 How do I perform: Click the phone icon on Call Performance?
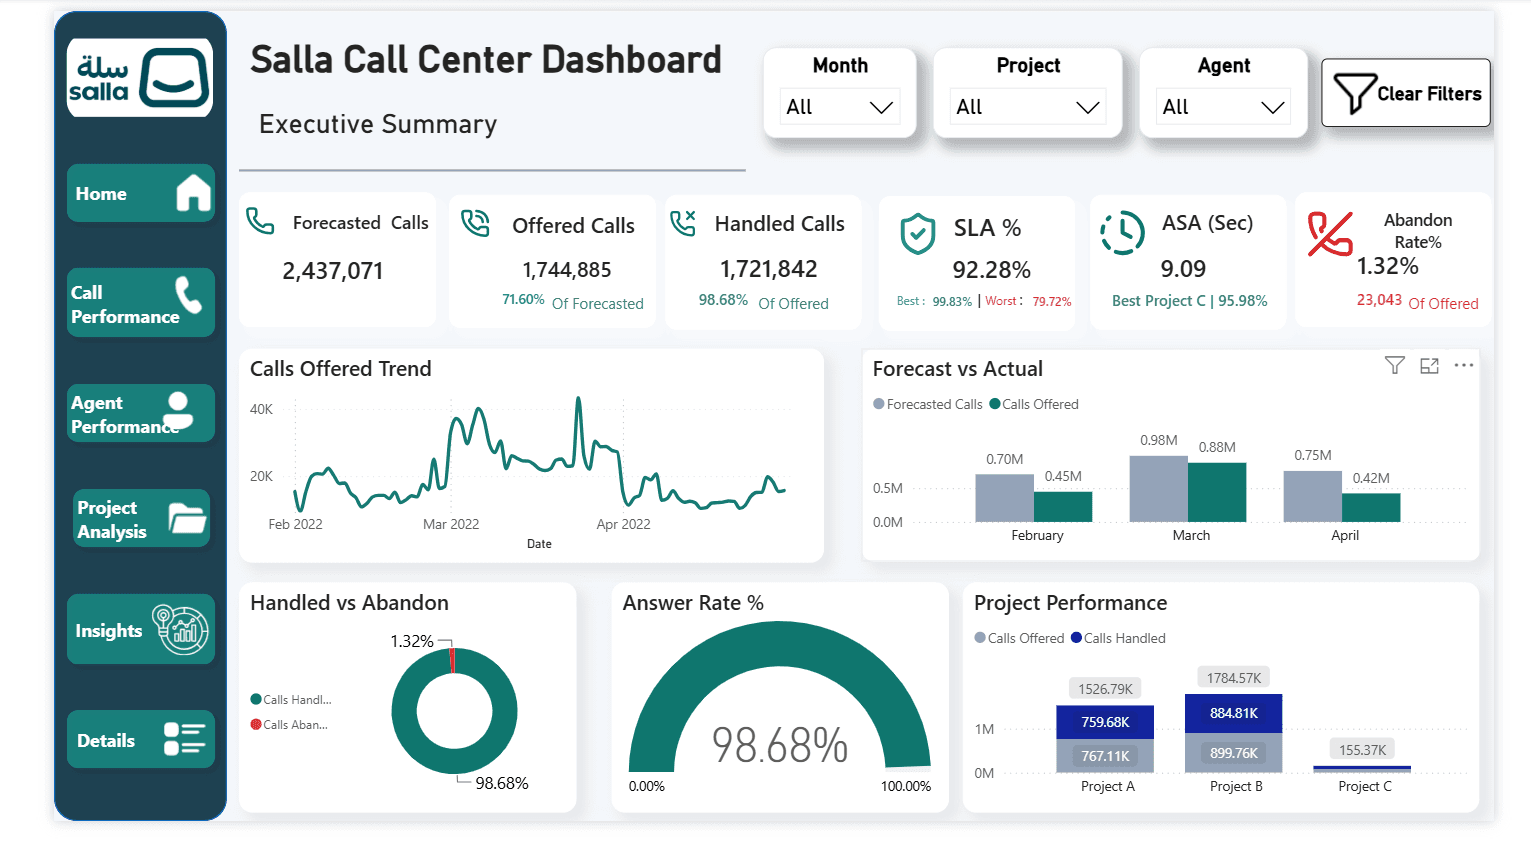189,296
